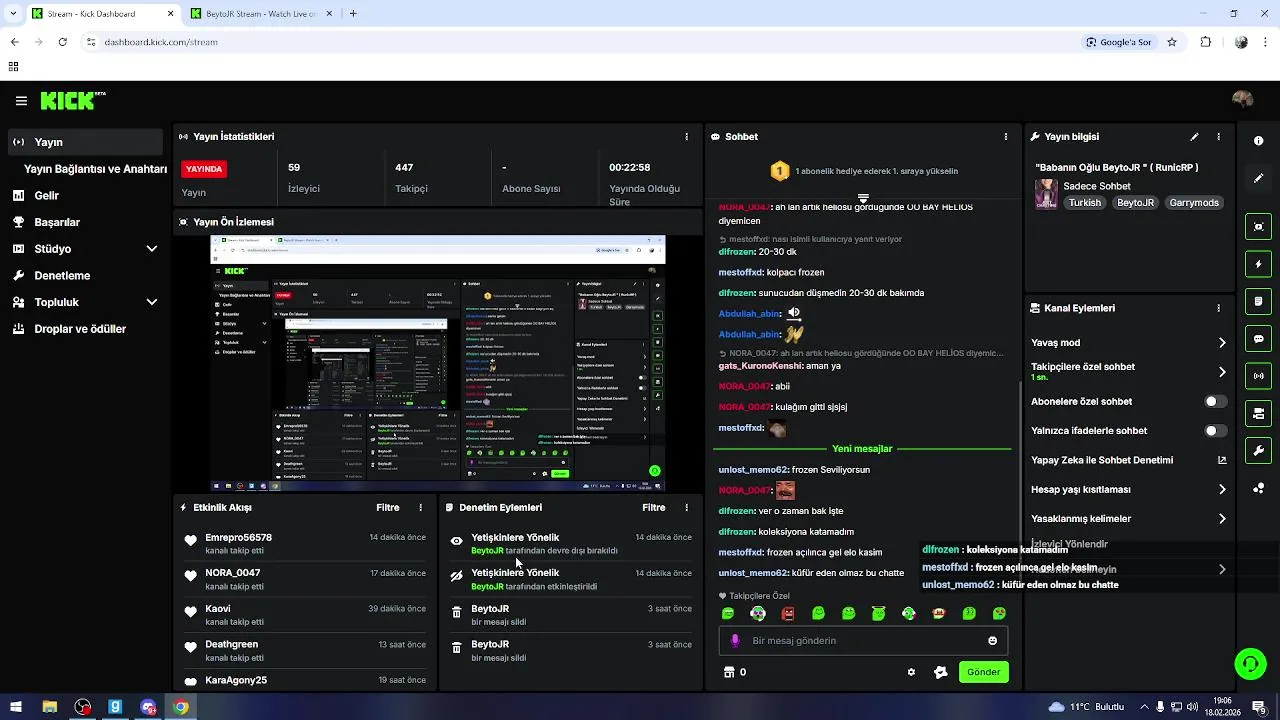Image resolution: width=1280 pixels, height=720 pixels.
Task: Click the Yayın Ön İzlemesi preview video
Action: [437, 363]
